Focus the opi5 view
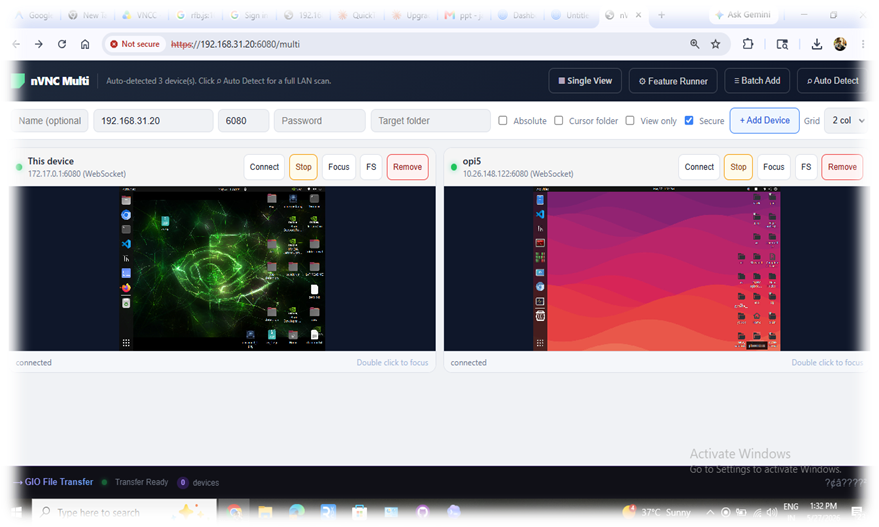 774,167
